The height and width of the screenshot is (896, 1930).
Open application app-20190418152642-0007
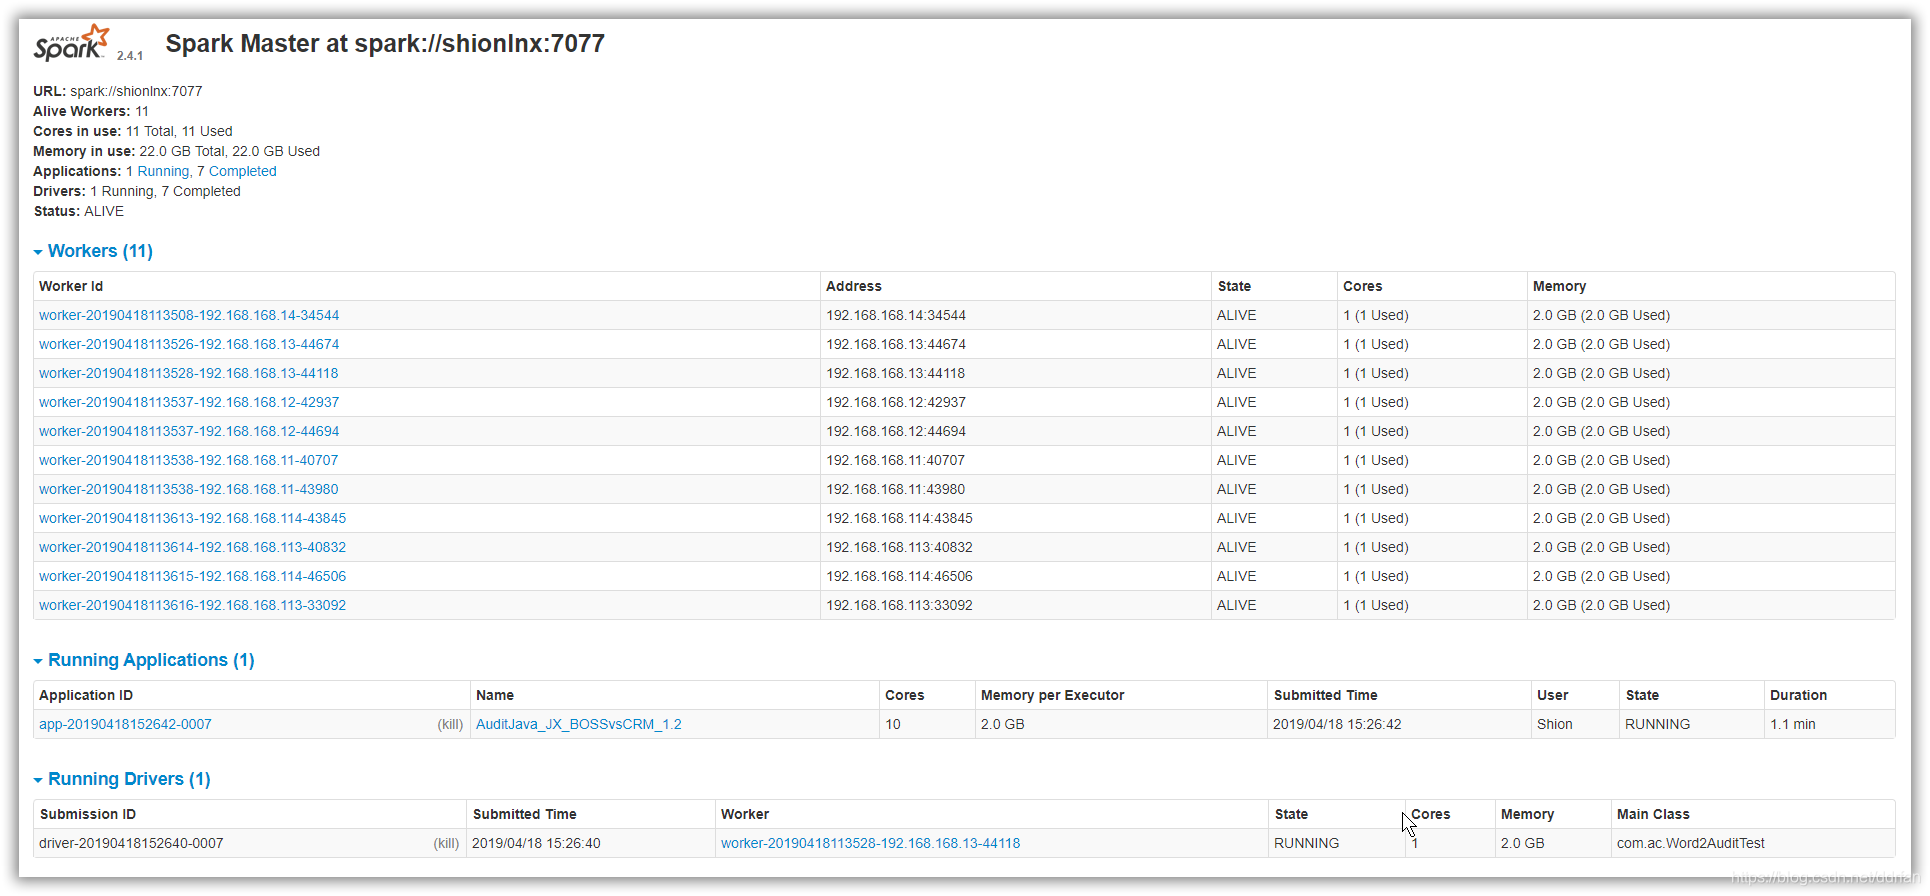[x=125, y=724]
